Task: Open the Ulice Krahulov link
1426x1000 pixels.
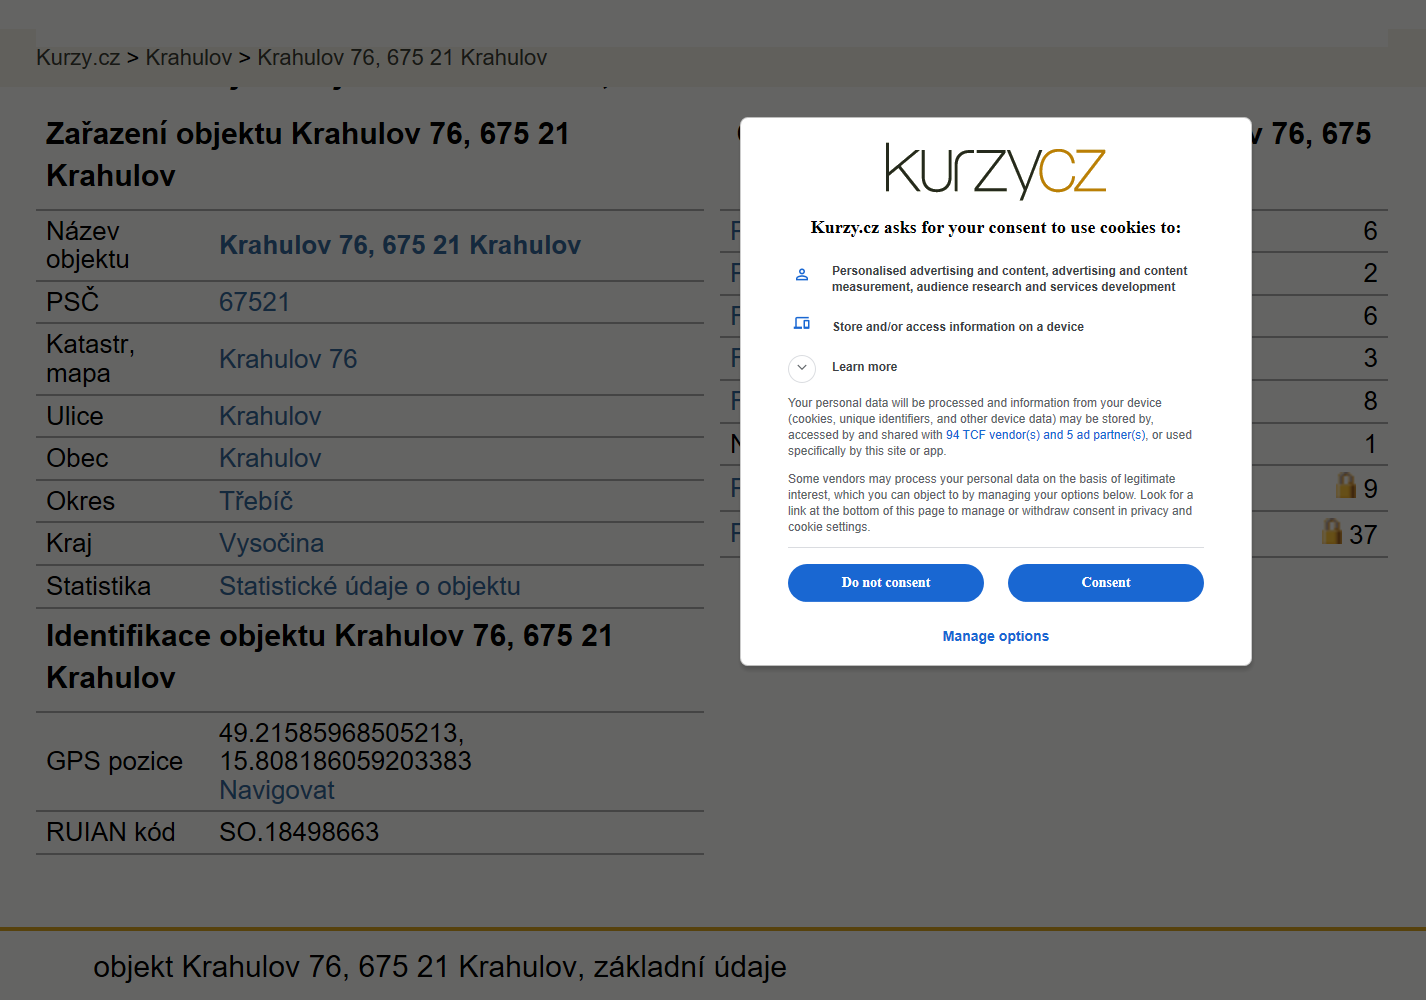Action: (x=270, y=416)
